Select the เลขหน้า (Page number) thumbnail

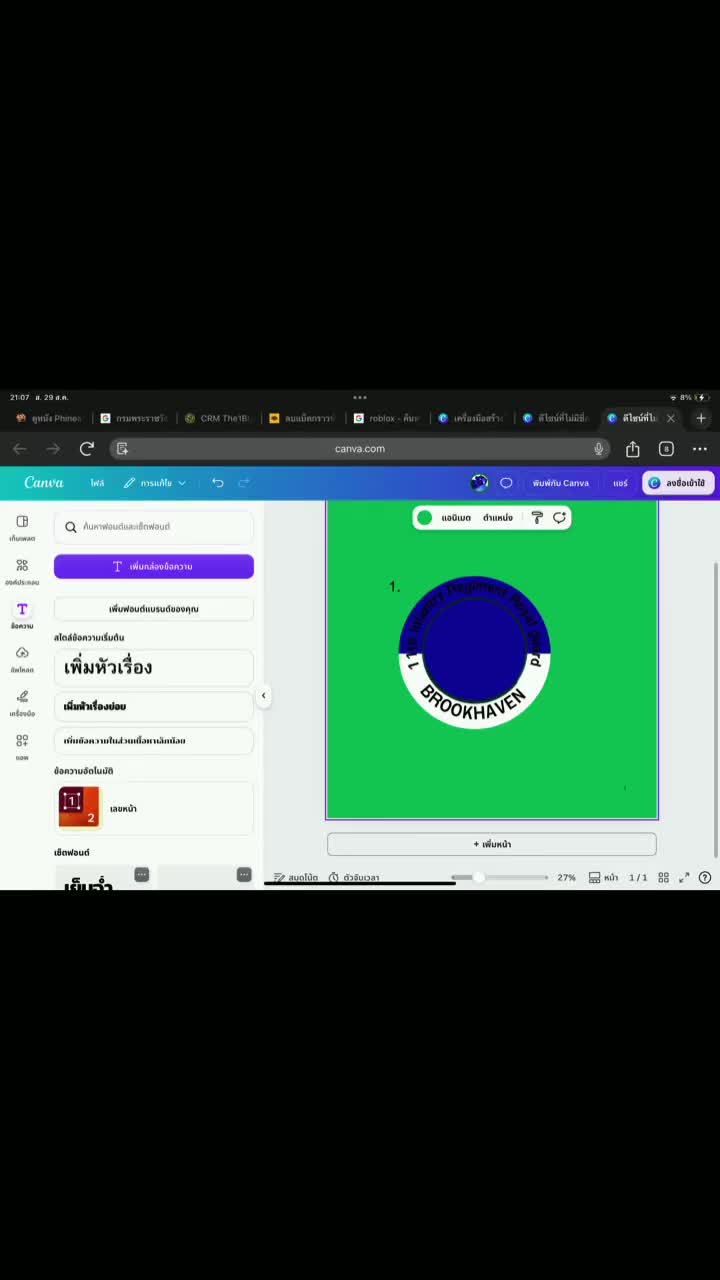[x=79, y=808]
